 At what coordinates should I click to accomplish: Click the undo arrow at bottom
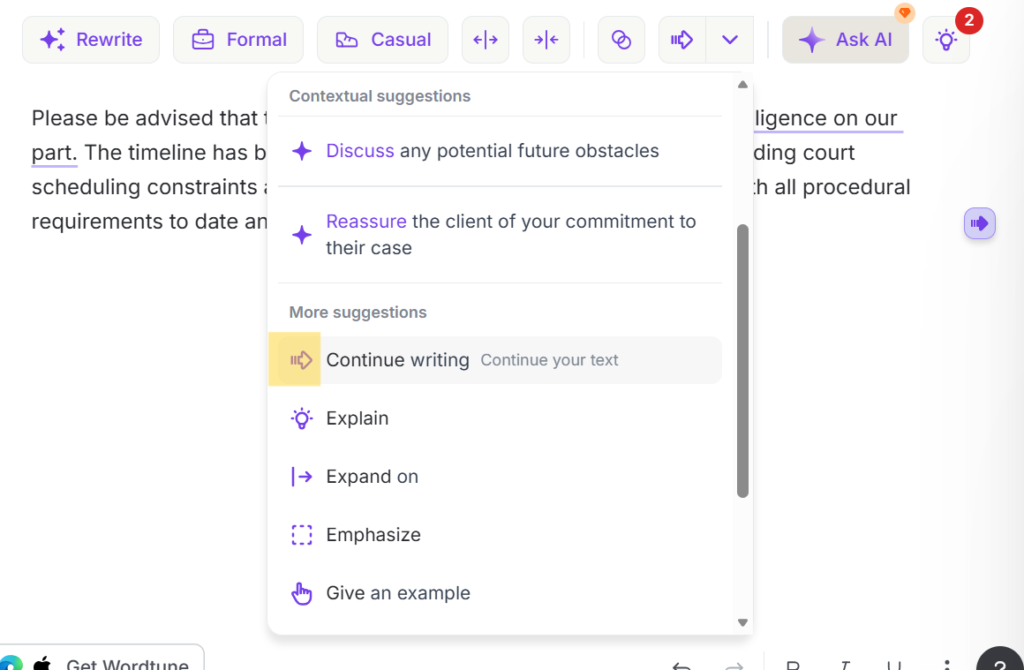[x=681, y=665]
